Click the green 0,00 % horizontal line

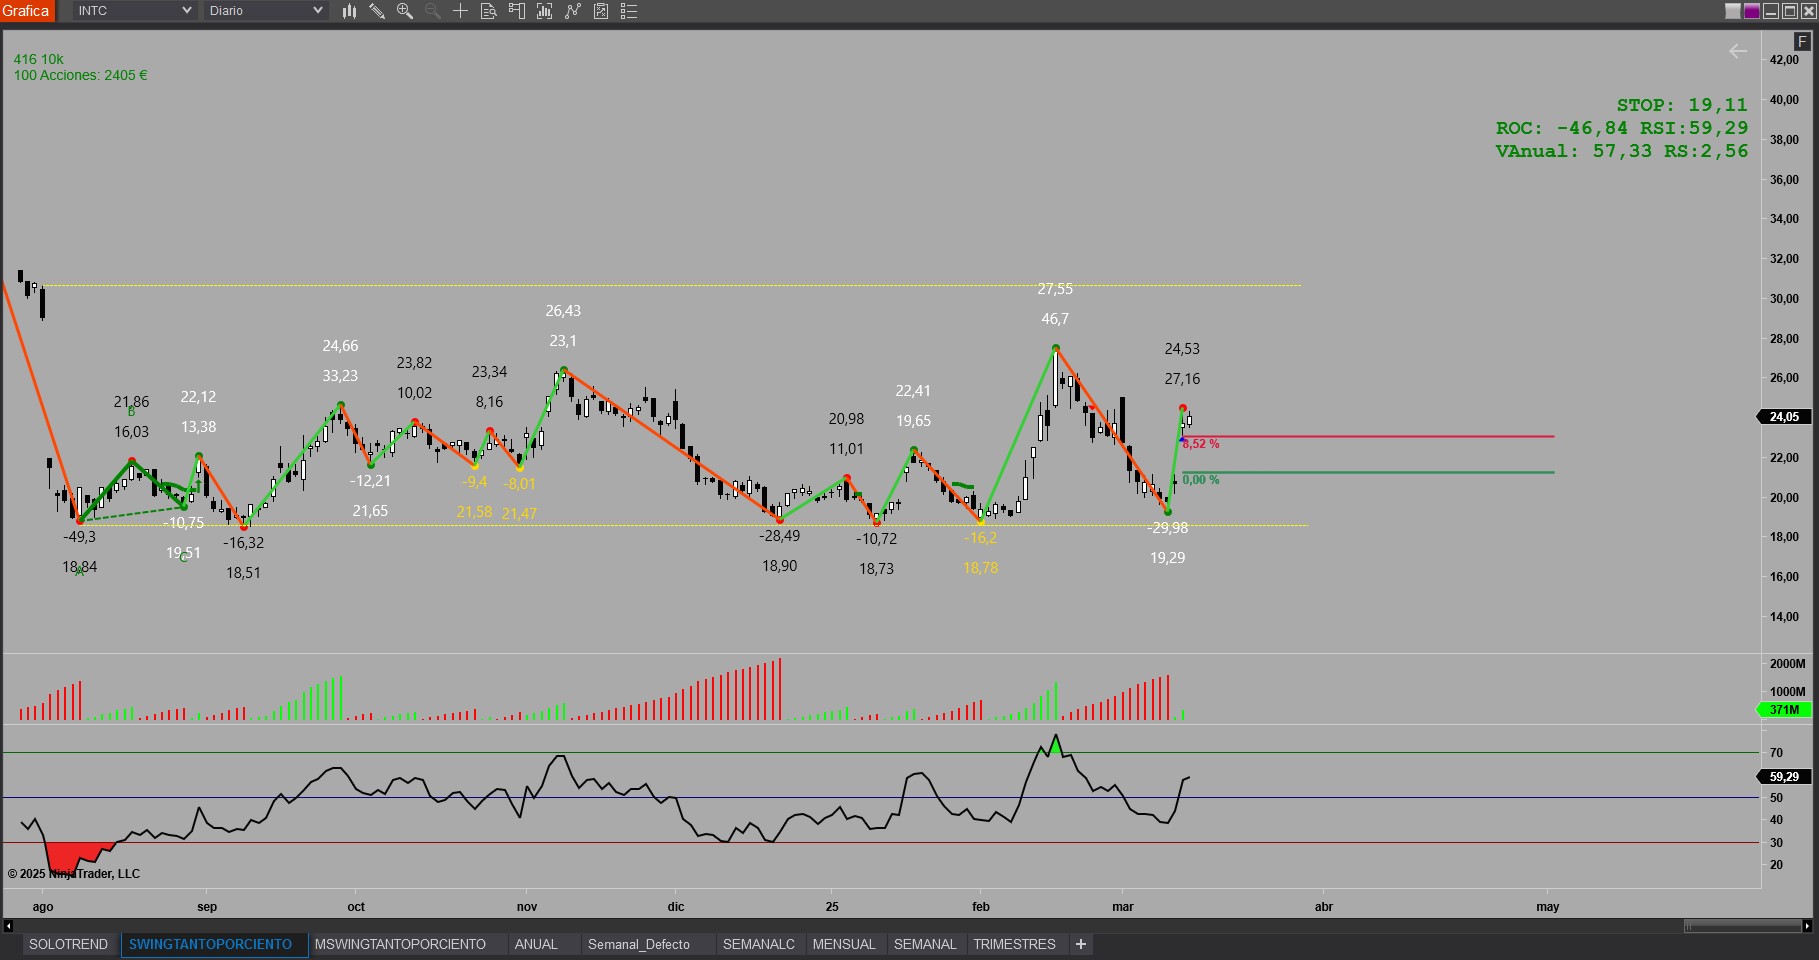pos(1368,472)
